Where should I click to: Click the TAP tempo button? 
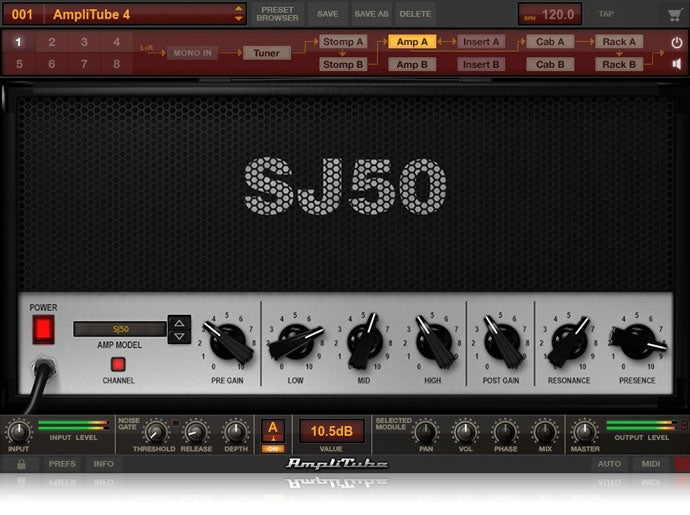pos(606,14)
